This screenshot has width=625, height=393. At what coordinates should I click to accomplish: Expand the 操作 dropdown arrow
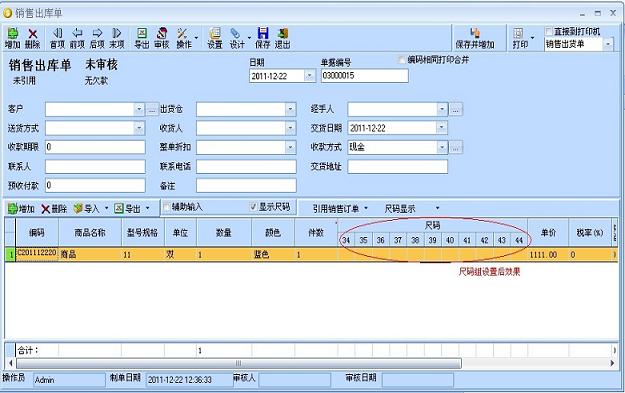pyautogui.click(x=196, y=38)
